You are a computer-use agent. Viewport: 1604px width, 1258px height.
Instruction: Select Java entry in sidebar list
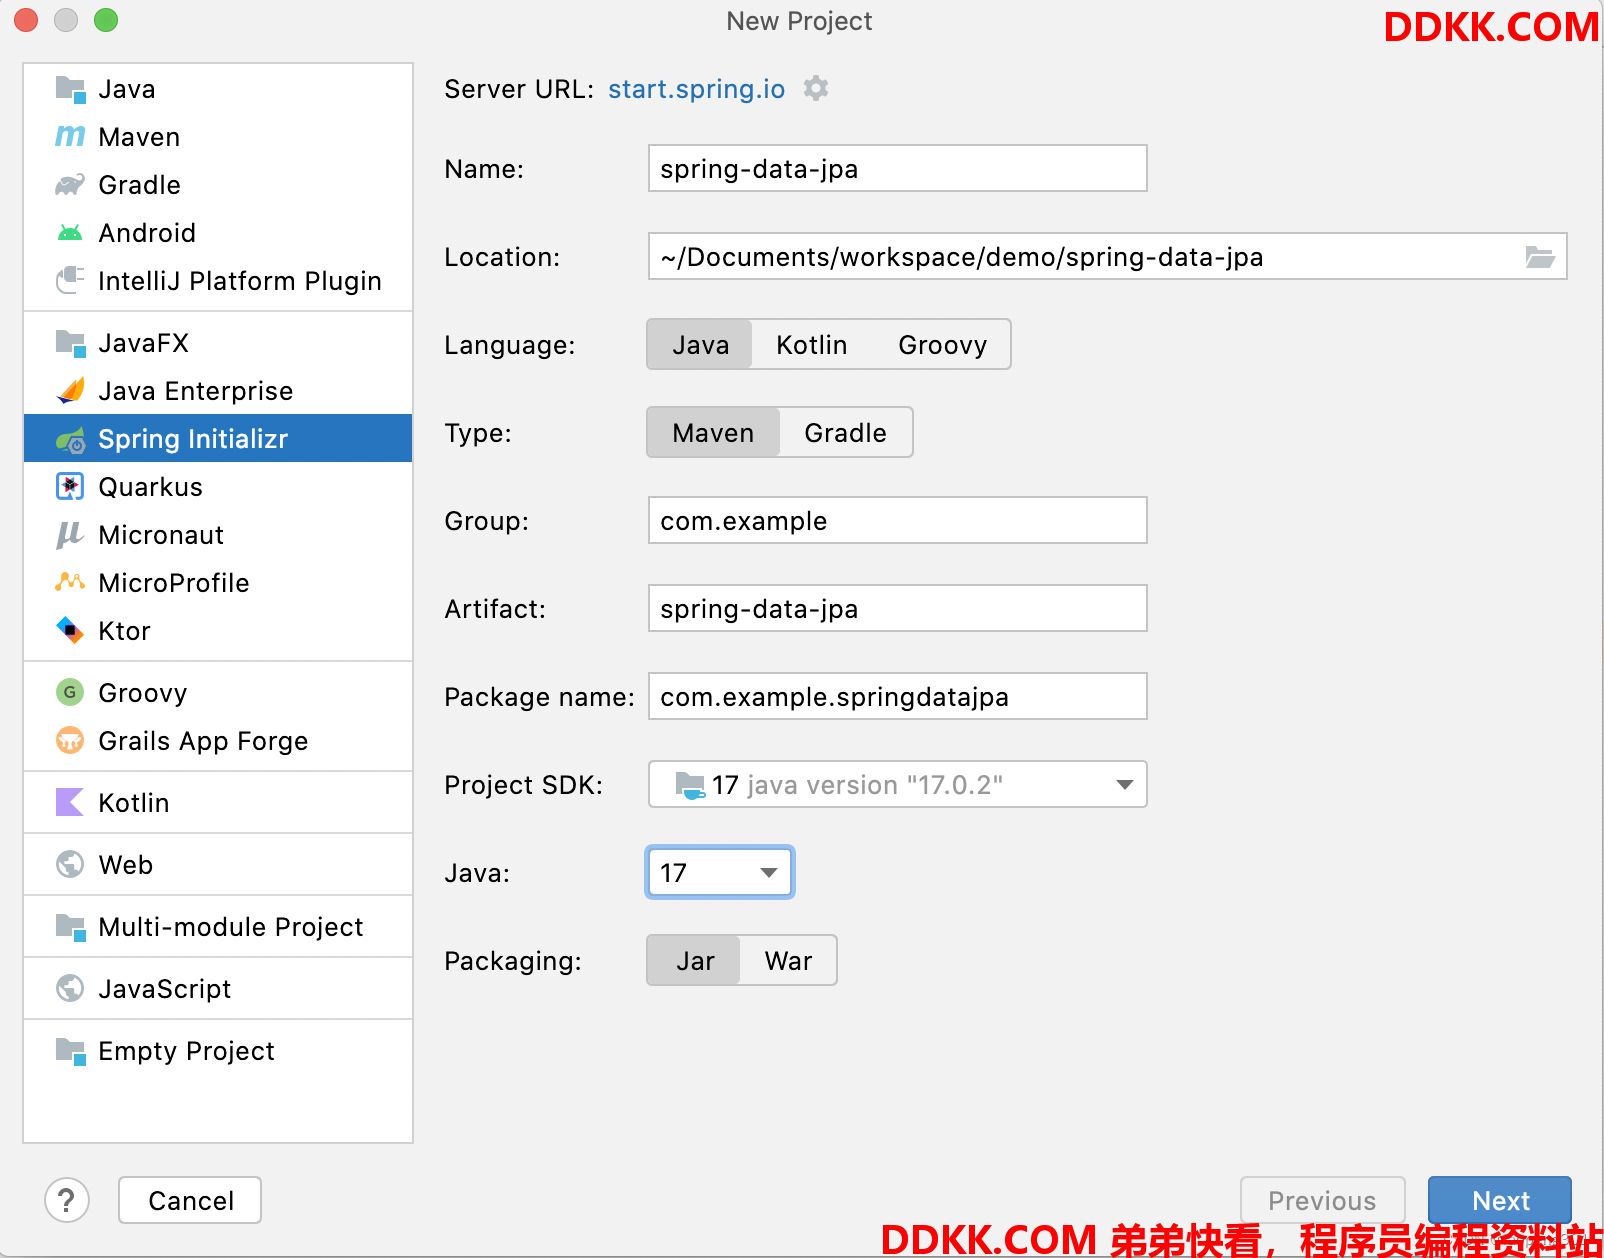pos(218,89)
